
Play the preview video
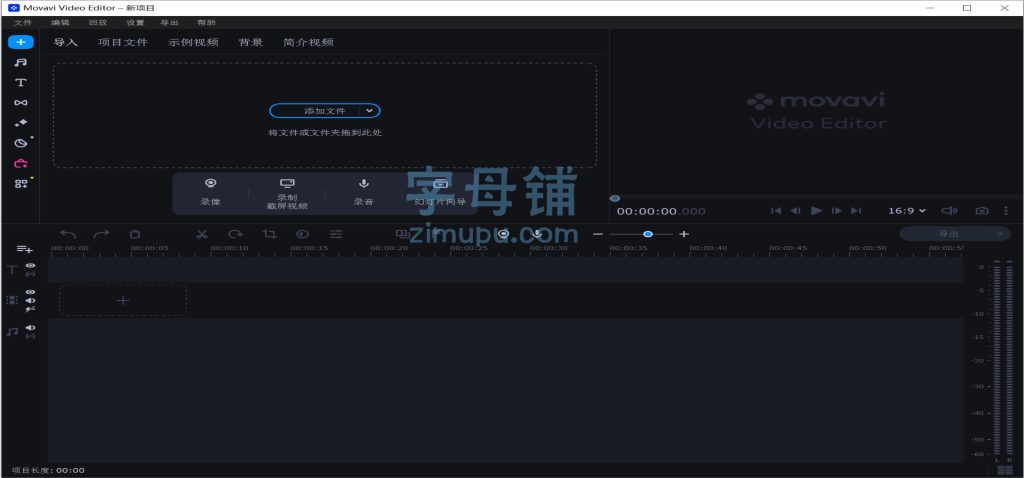pyautogui.click(x=816, y=210)
